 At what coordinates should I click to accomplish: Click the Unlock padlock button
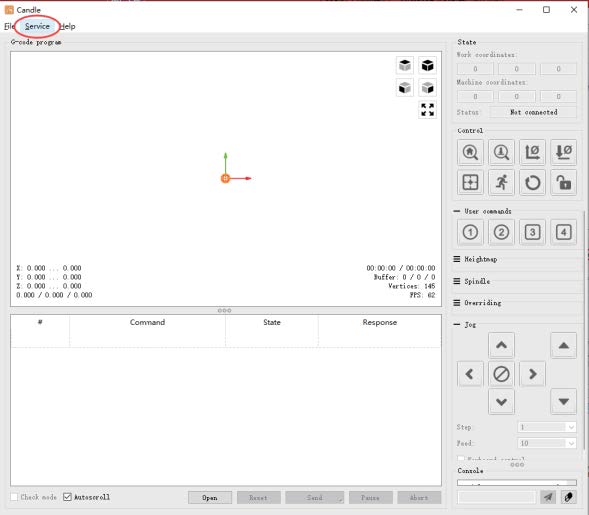pyautogui.click(x=563, y=183)
